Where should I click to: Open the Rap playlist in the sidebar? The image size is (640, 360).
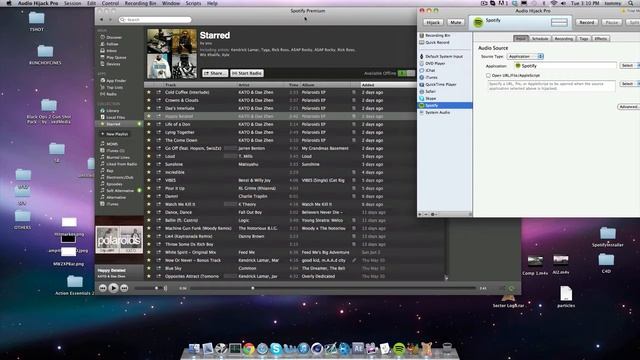click(x=110, y=171)
